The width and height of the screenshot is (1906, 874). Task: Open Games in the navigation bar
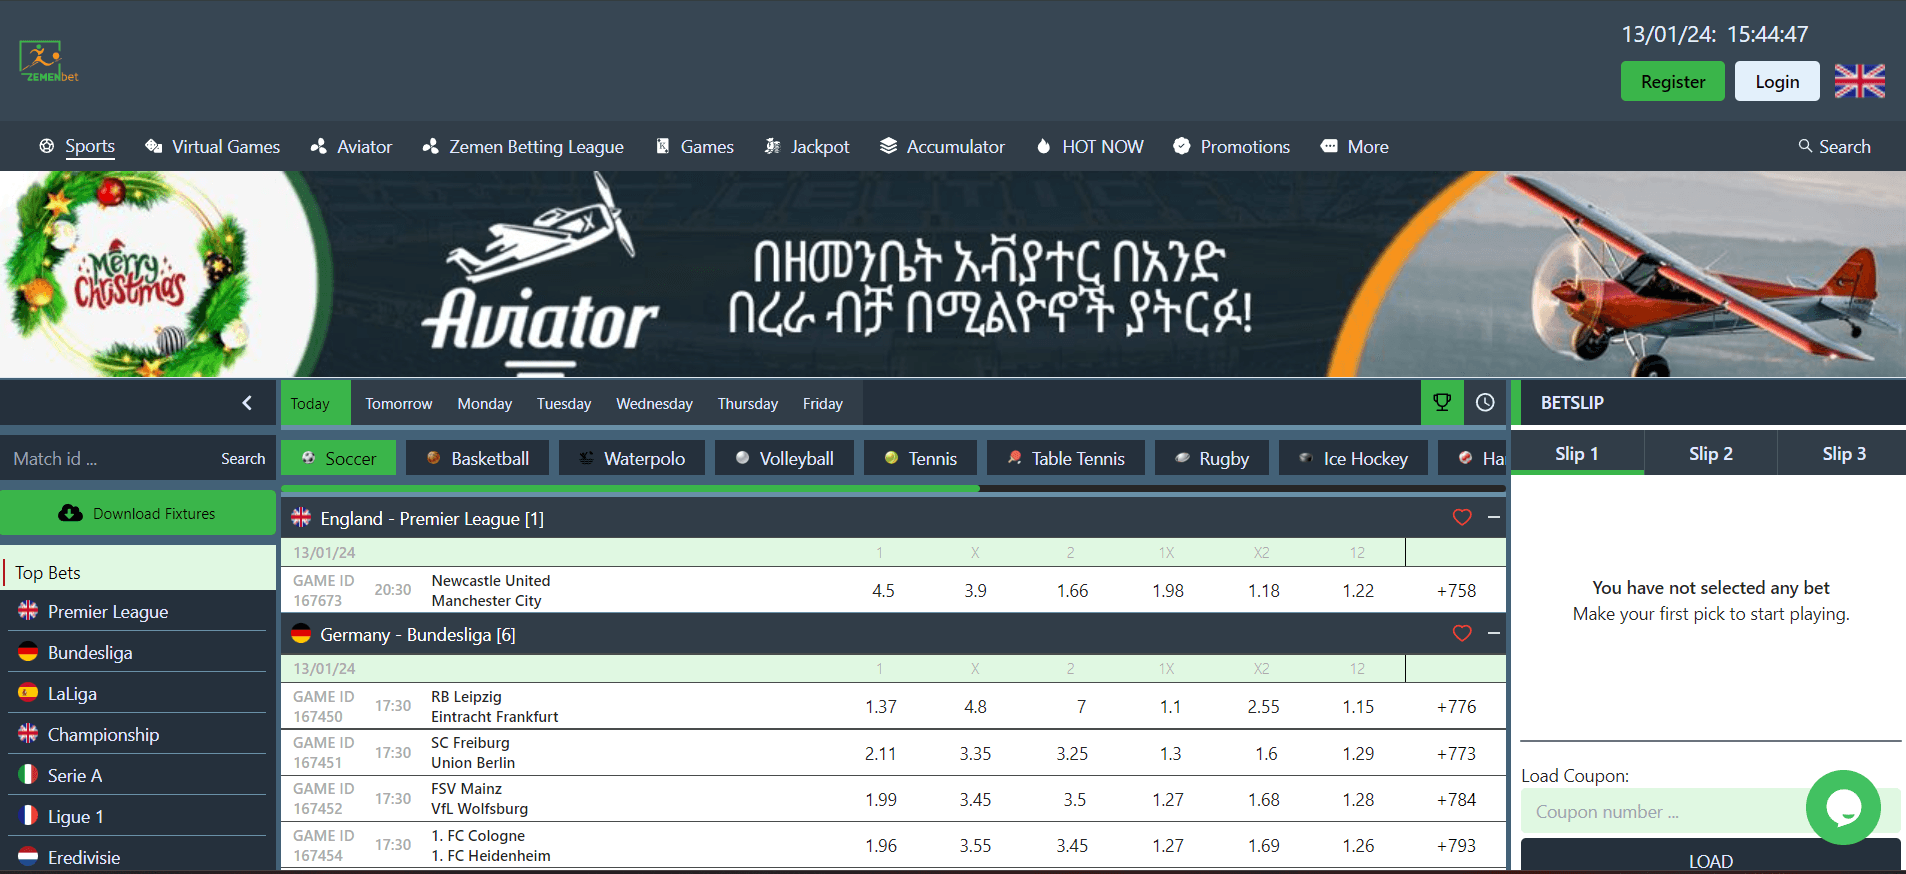695,146
